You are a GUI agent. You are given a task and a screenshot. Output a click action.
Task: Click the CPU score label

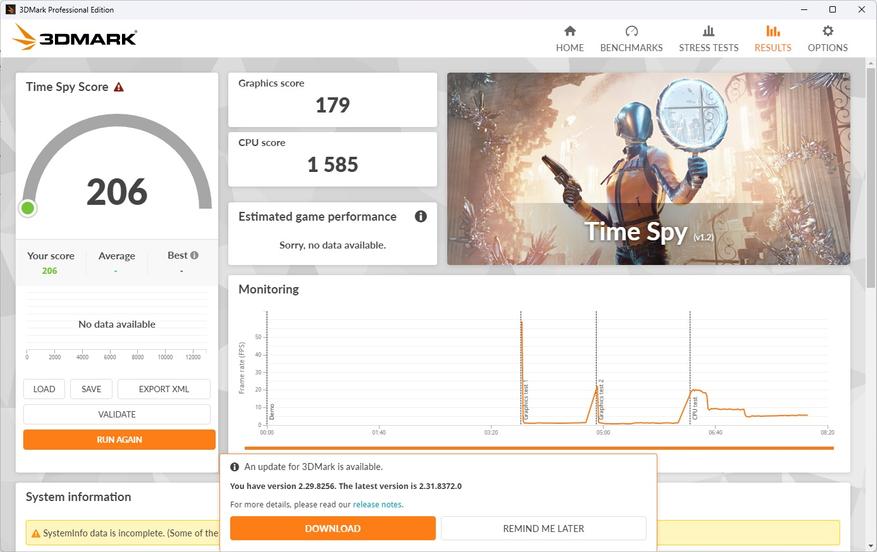pos(262,143)
